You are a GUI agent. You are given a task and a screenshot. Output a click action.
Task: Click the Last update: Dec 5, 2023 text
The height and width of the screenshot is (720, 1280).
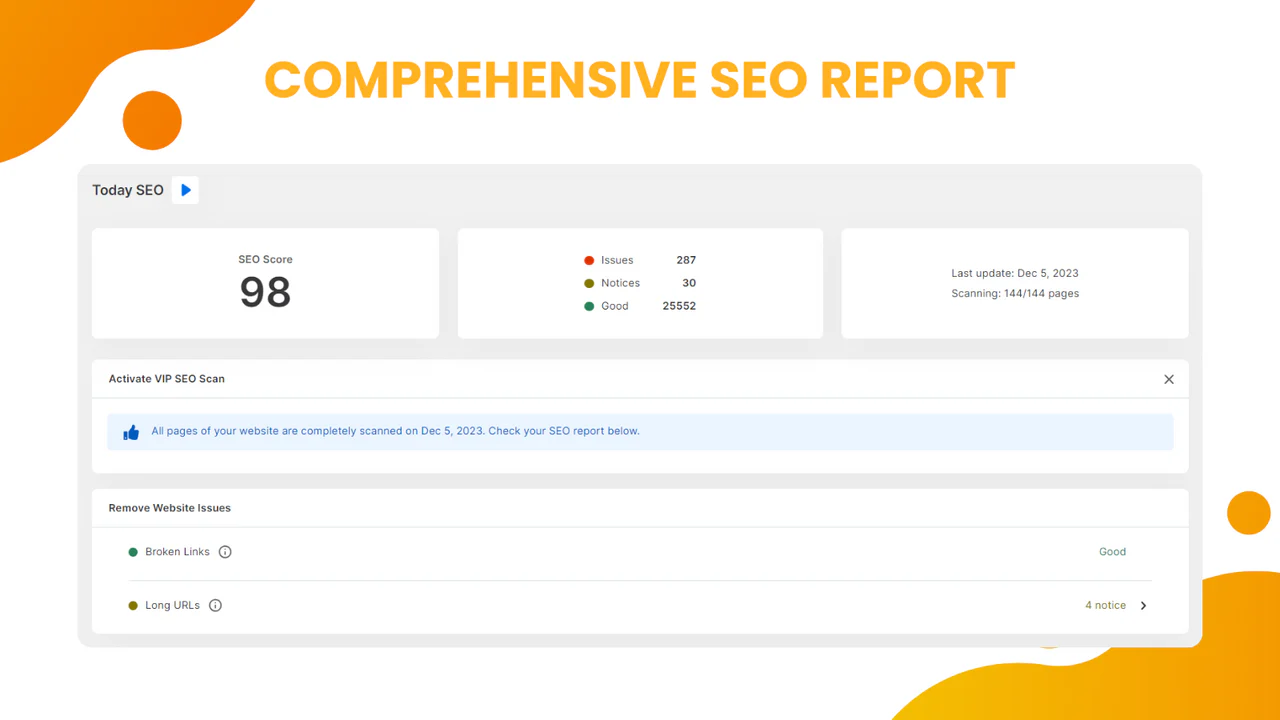(1015, 273)
